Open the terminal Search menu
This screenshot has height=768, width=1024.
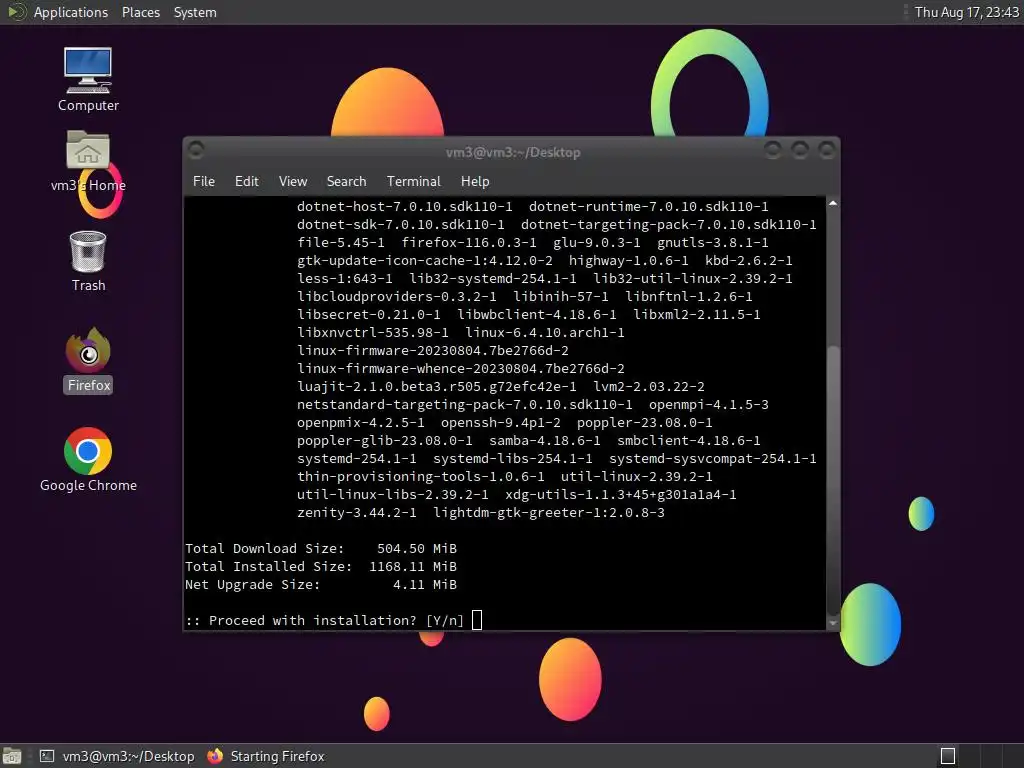point(346,182)
